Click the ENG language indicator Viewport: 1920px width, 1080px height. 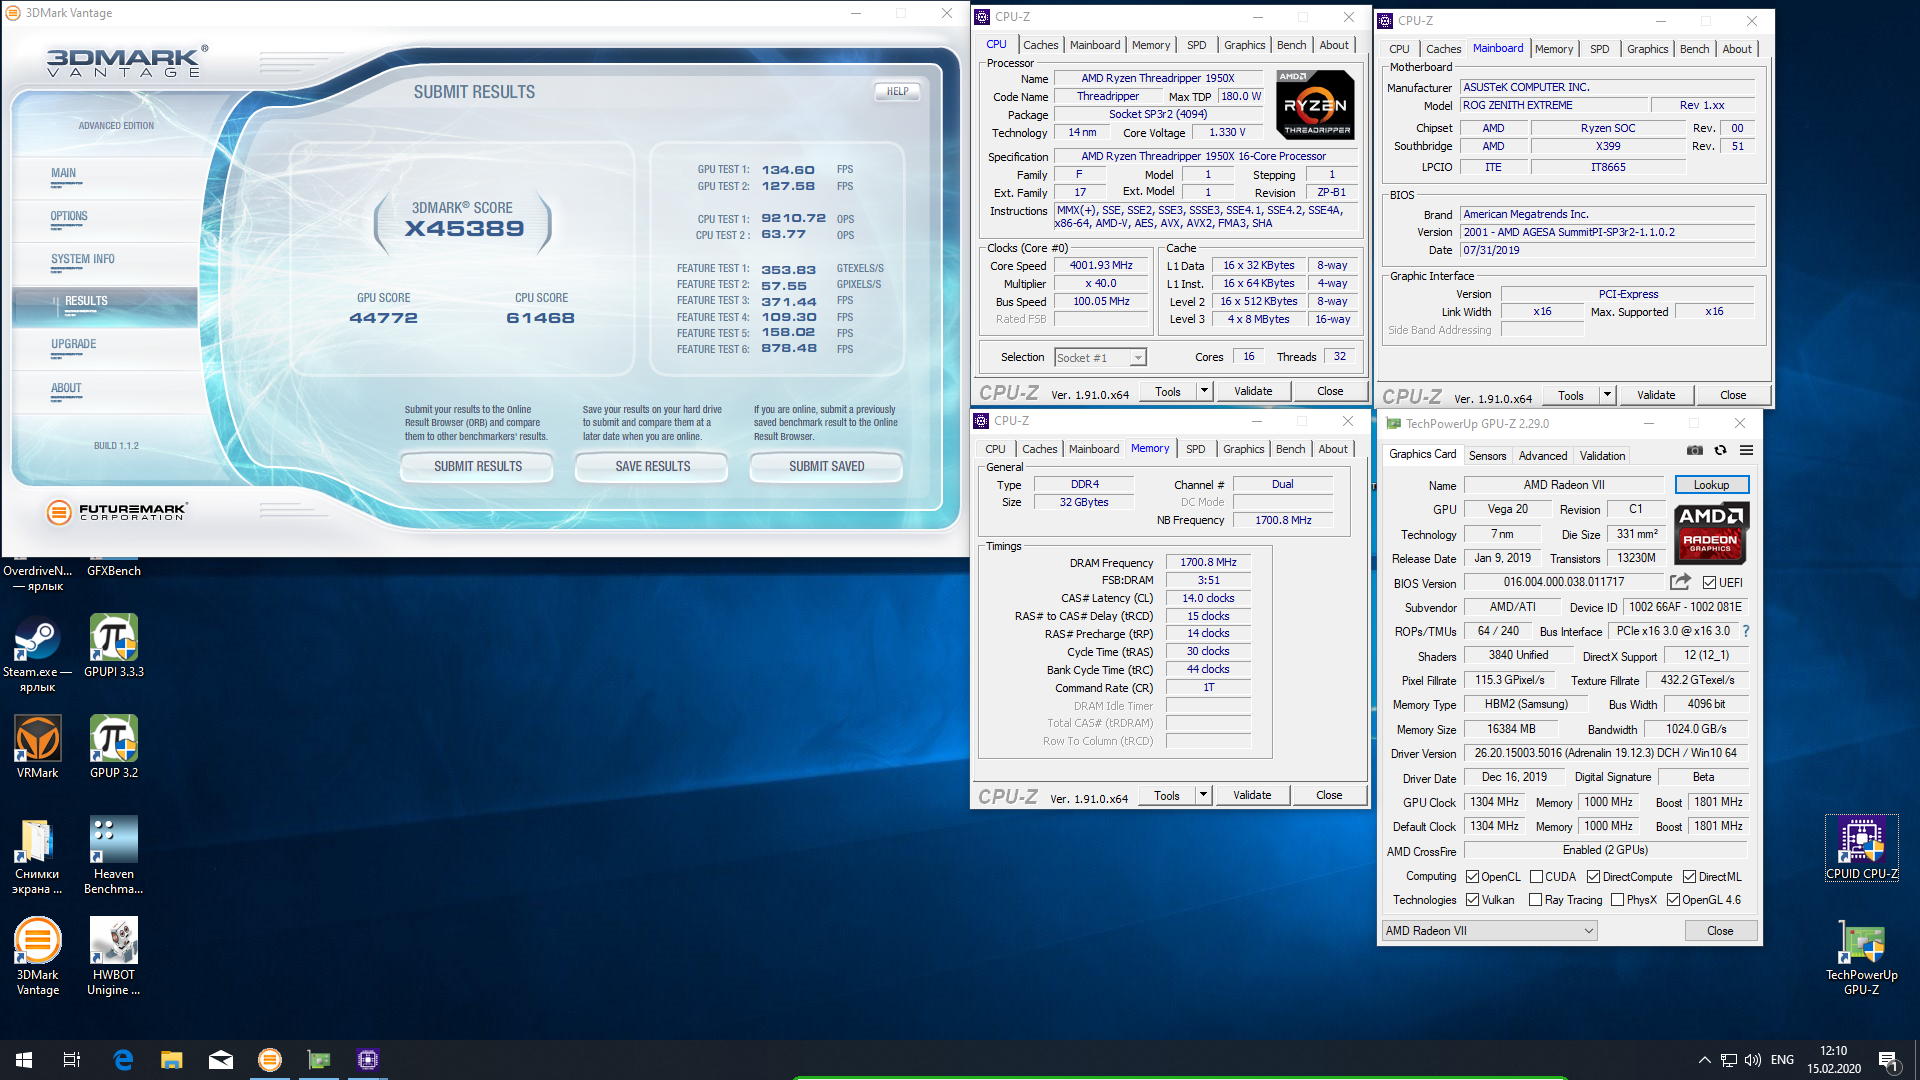tap(1782, 1060)
